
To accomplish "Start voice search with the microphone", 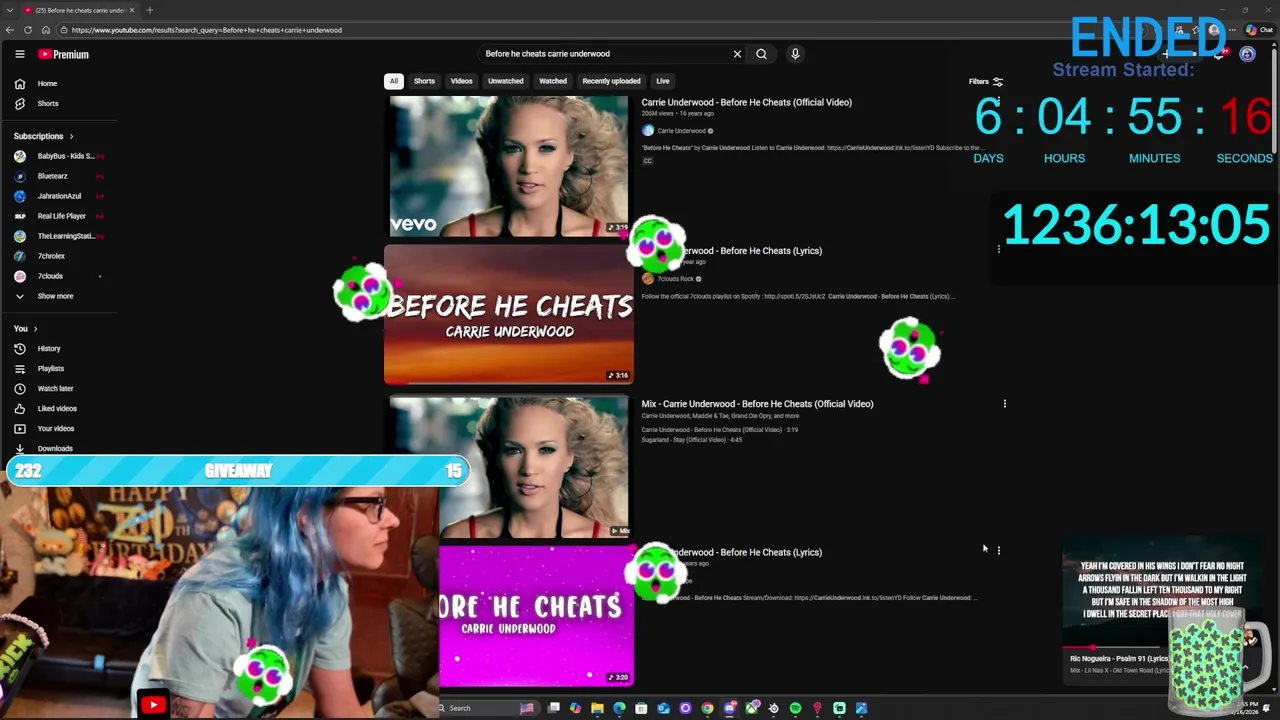I will [795, 54].
